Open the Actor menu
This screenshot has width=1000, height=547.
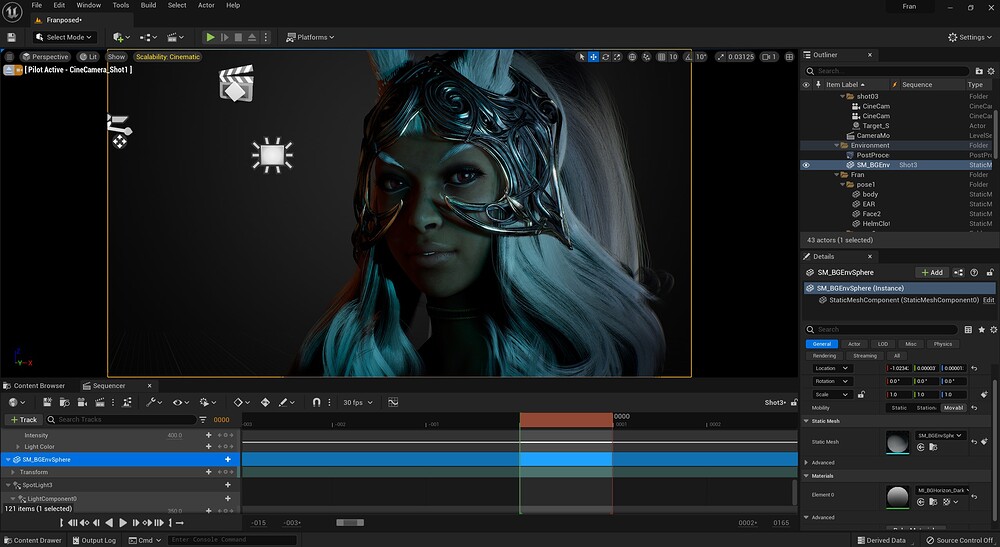tap(206, 5)
